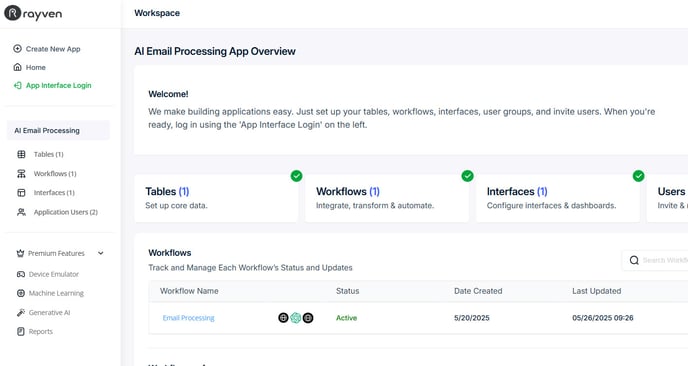Click the AI Email Processing App Overview heading
This screenshot has width=688, height=366.
pos(215,51)
